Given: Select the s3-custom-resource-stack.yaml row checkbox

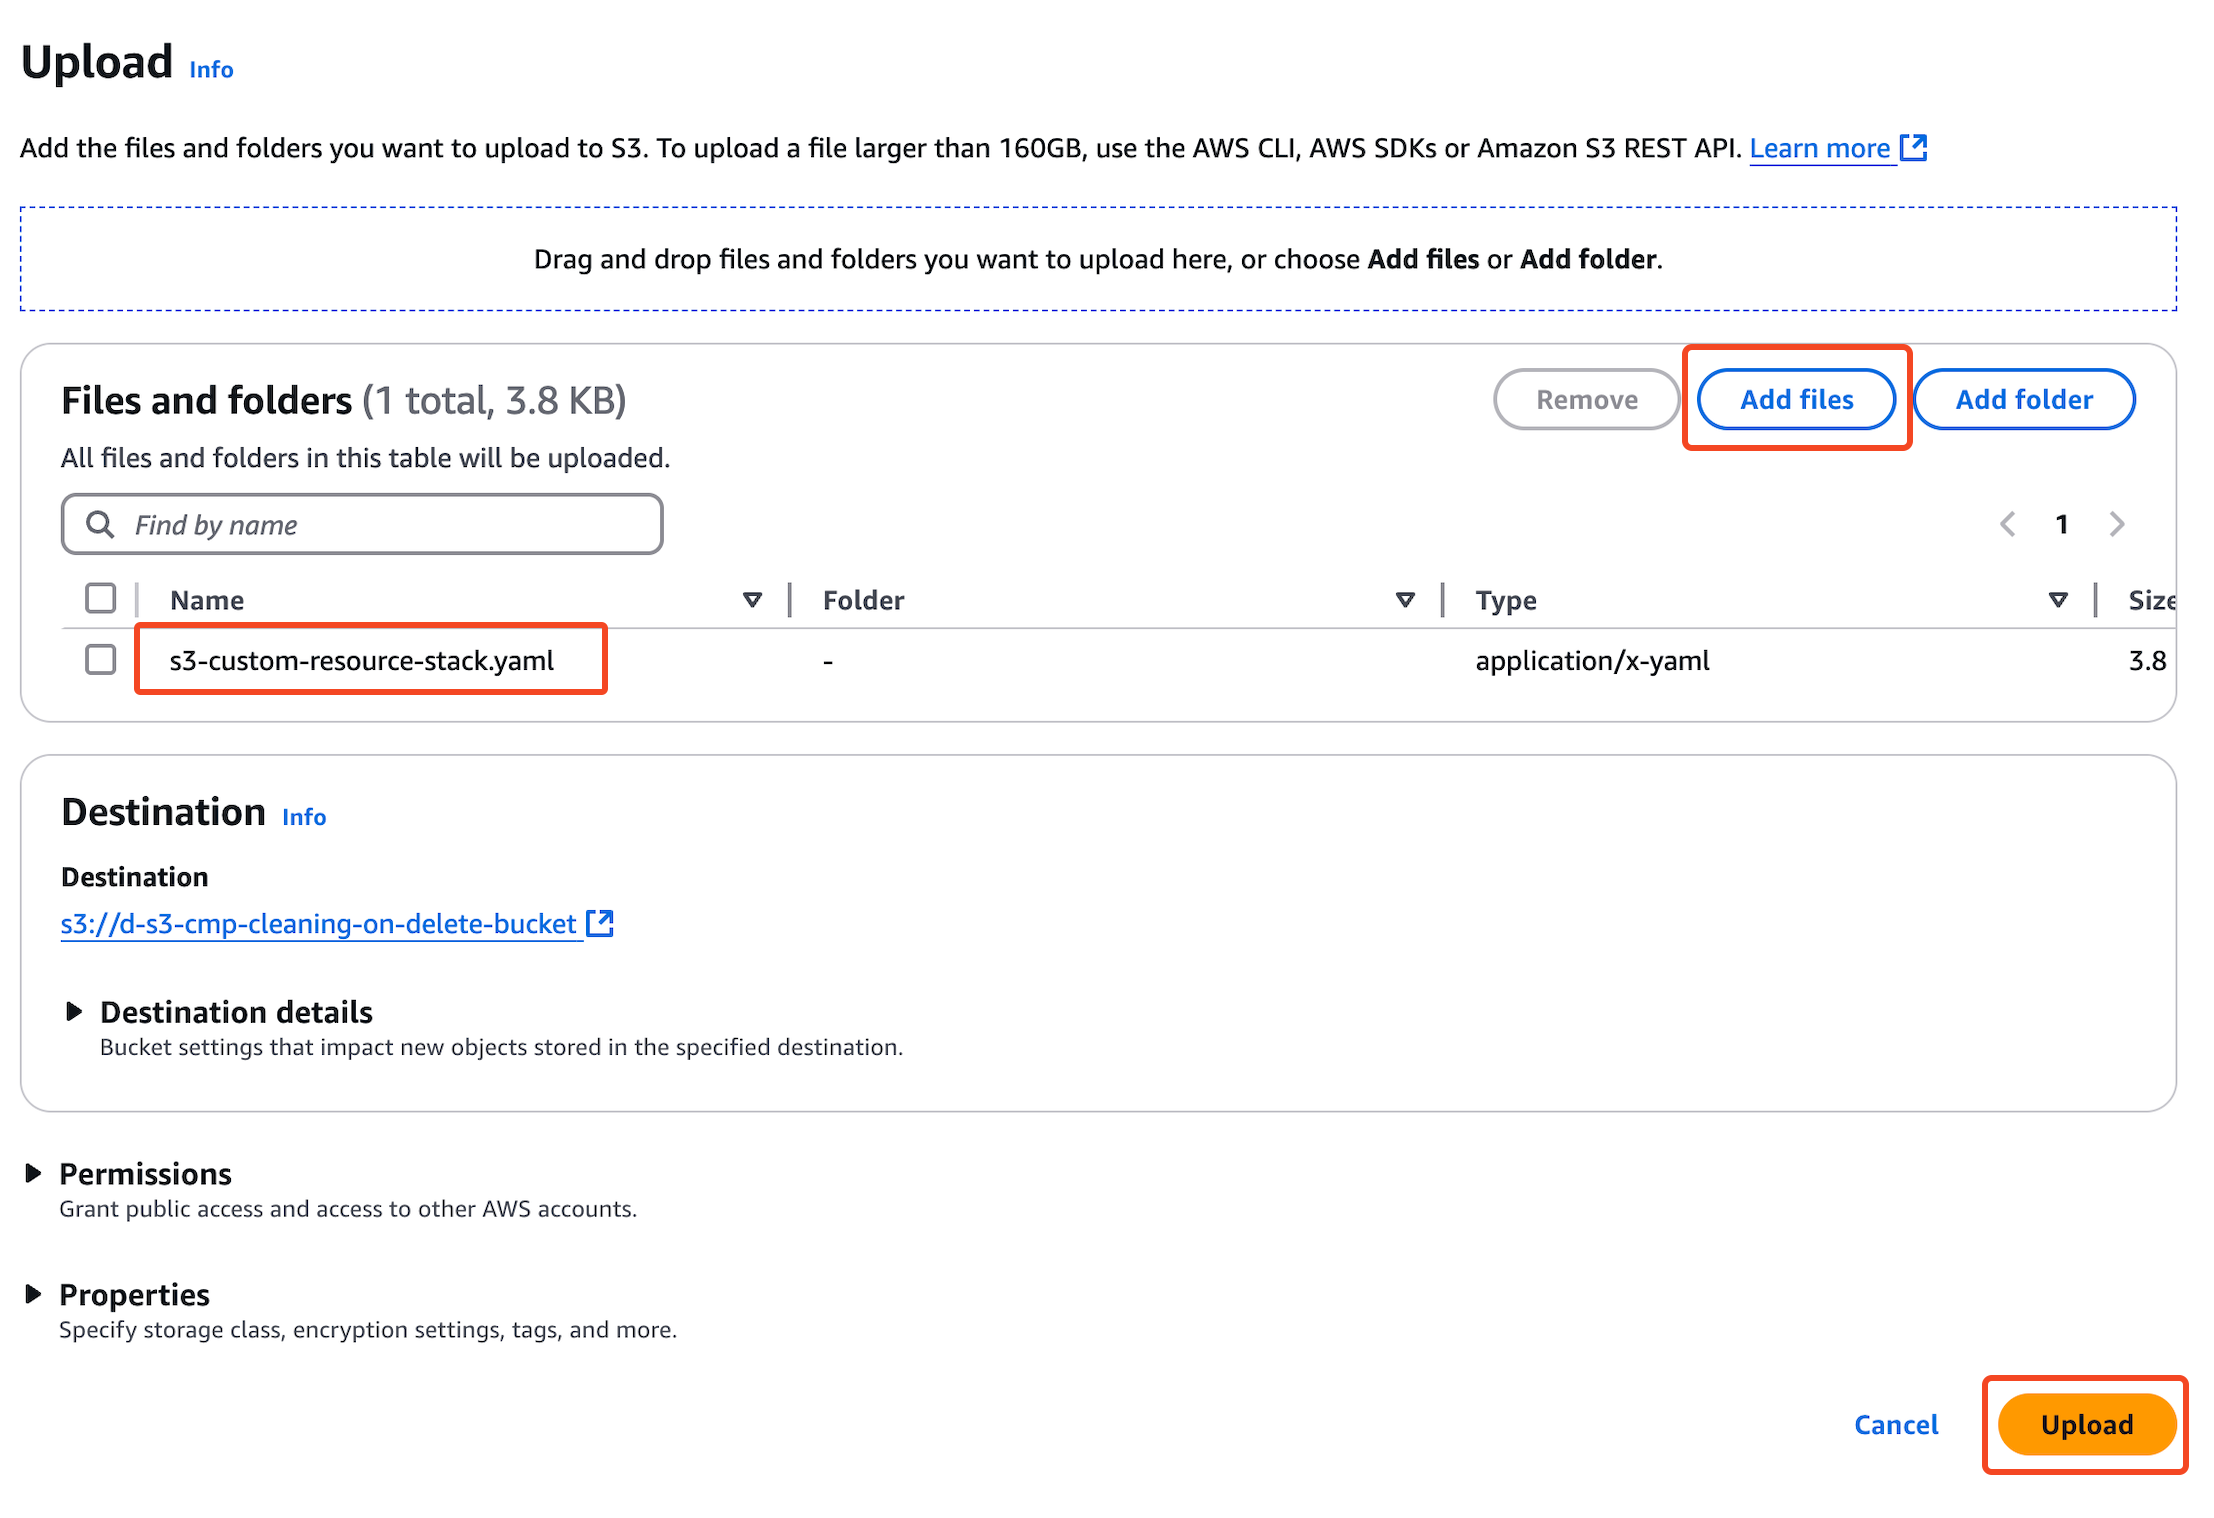Looking at the screenshot, I should click(x=100, y=660).
